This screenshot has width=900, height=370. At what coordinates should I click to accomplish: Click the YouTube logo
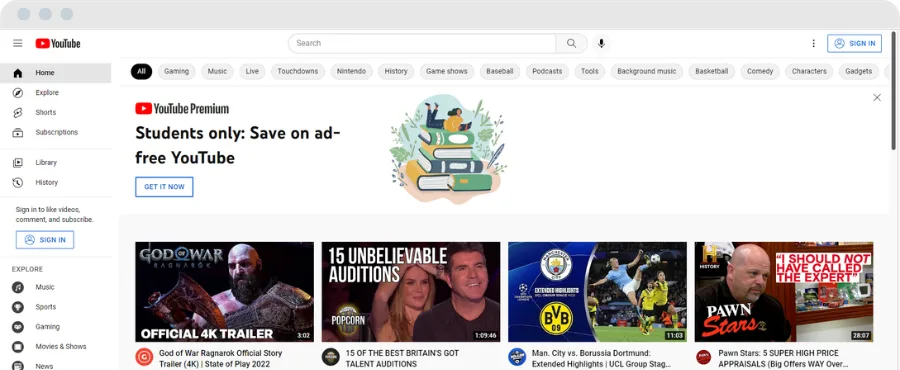pyautogui.click(x=58, y=44)
